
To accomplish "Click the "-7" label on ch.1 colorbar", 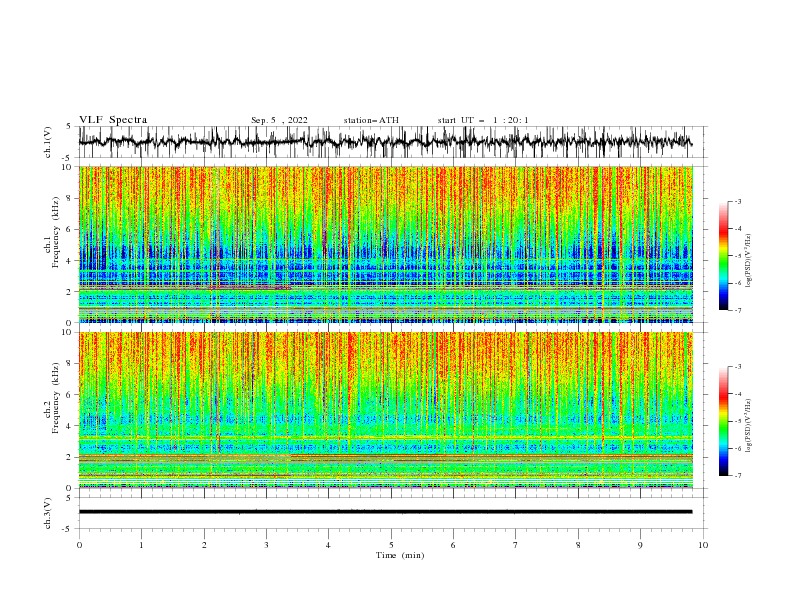I will [737, 310].
